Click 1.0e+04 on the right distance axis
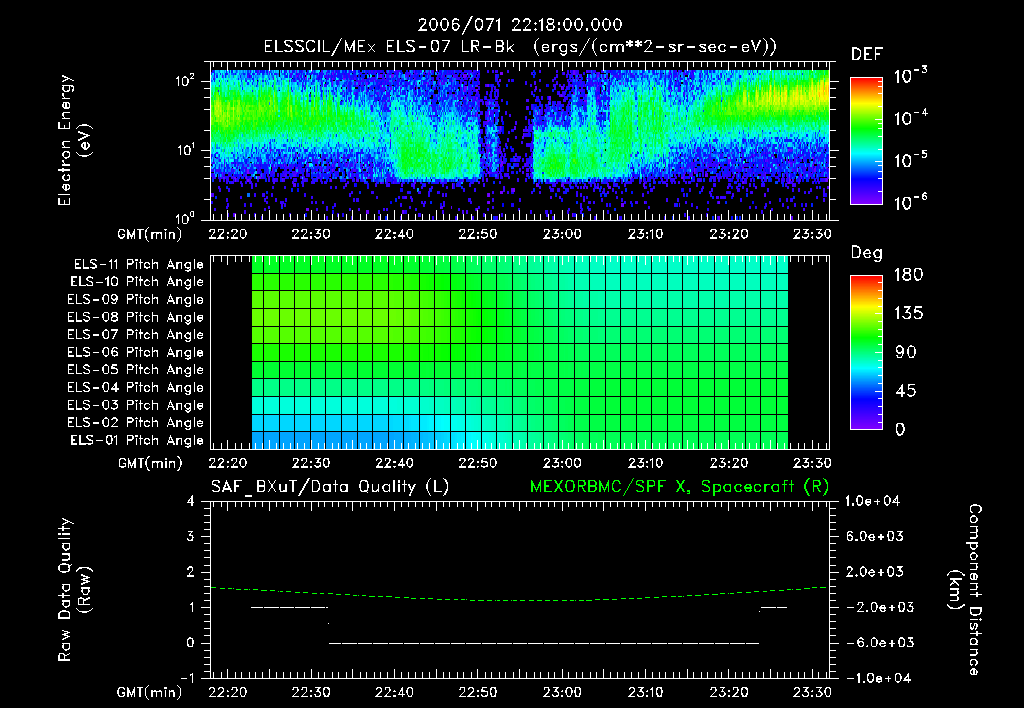1024x708 pixels. coord(872,501)
